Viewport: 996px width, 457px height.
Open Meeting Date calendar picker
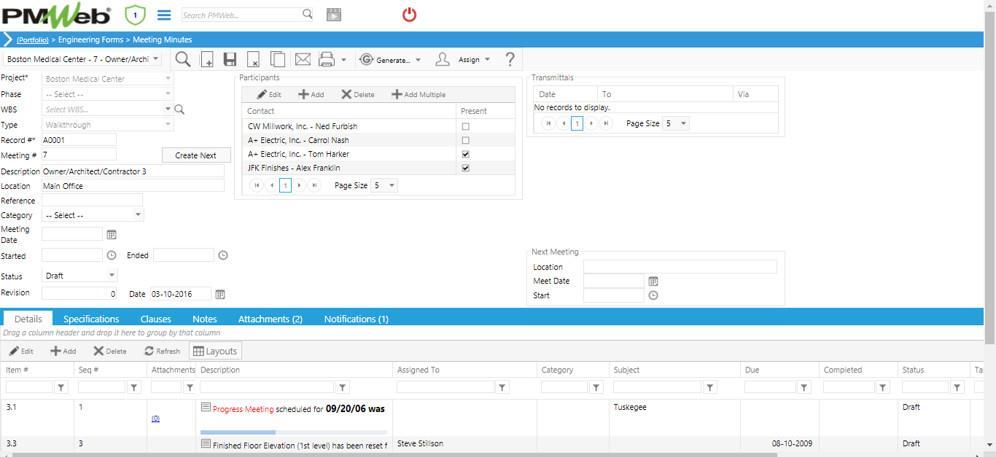[111, 235]
